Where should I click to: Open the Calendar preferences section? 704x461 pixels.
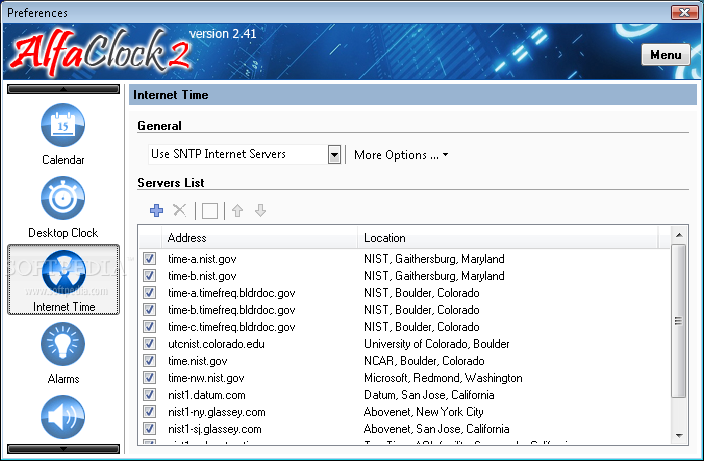[x=63, y=134]
